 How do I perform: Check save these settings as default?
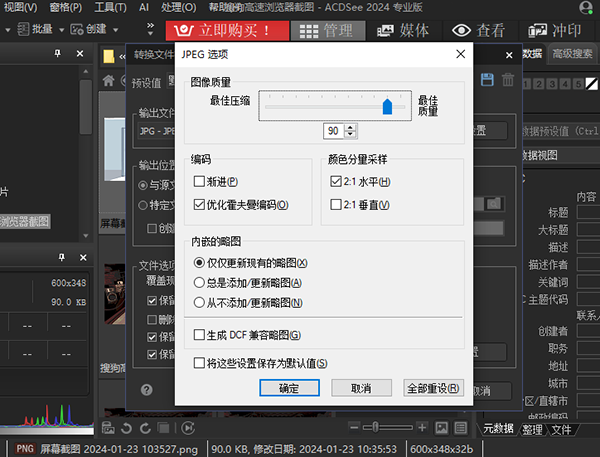pos(199,362)
